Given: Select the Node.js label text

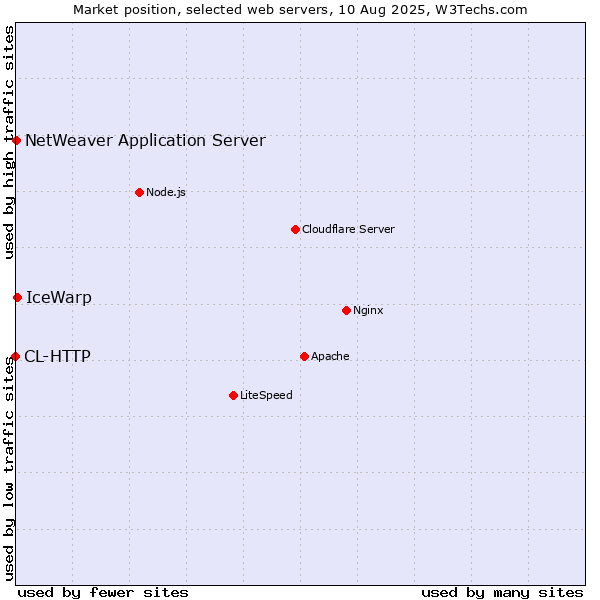Looking at the screenshot, I should [166, 192].
